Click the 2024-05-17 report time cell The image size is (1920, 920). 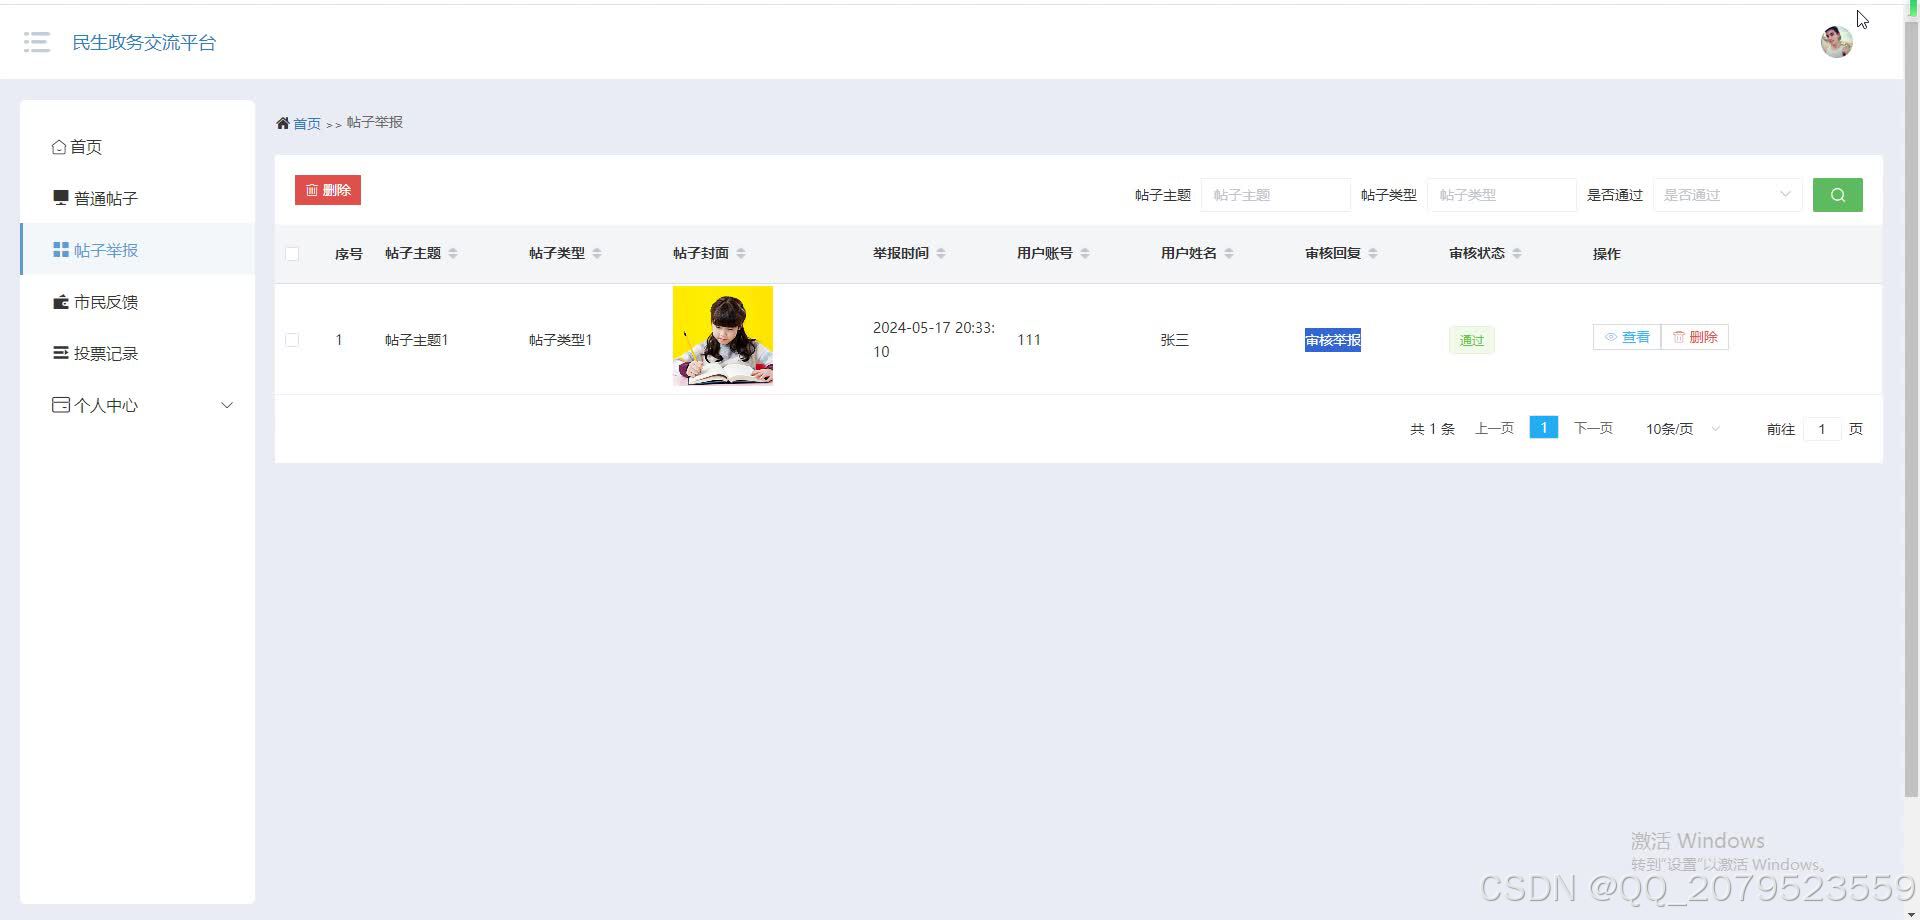[934, 340]
